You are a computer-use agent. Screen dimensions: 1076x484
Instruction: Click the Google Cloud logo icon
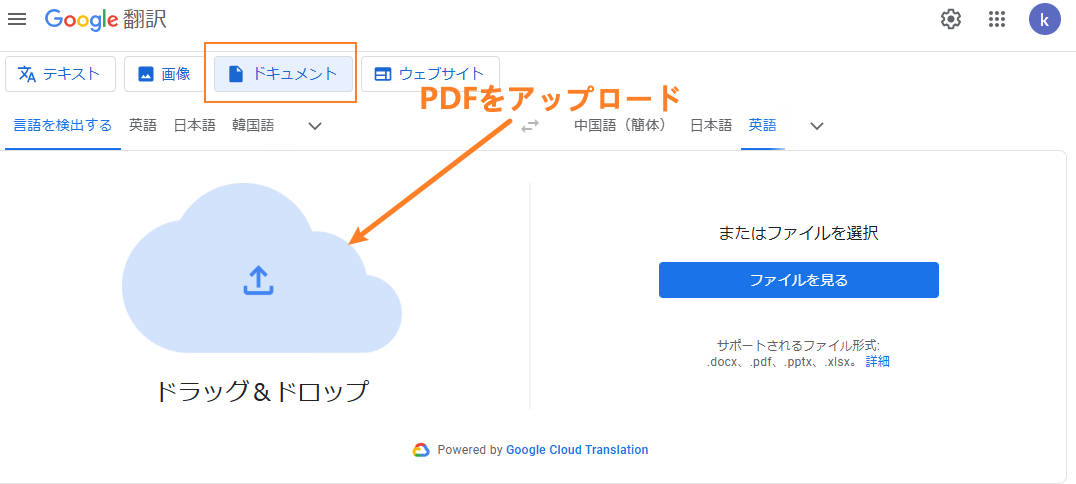[x=421, y=450]
